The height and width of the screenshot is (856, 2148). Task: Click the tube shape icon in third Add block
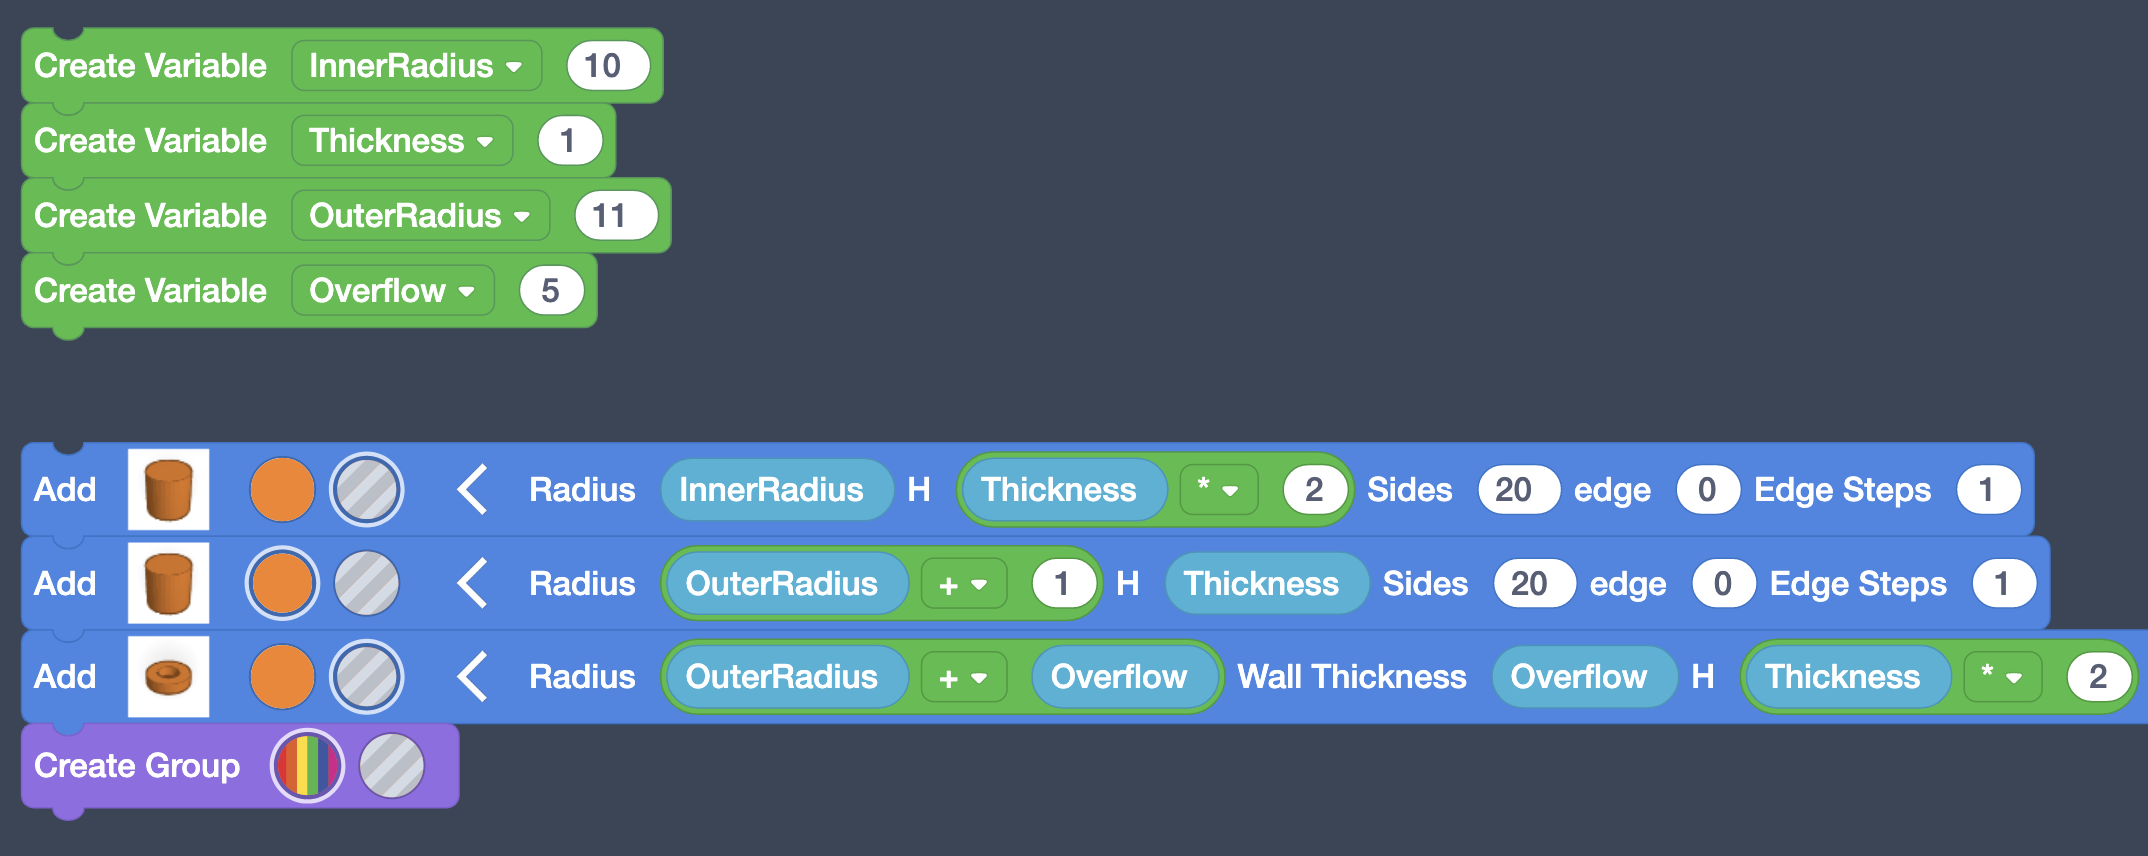tap(168, 677)
